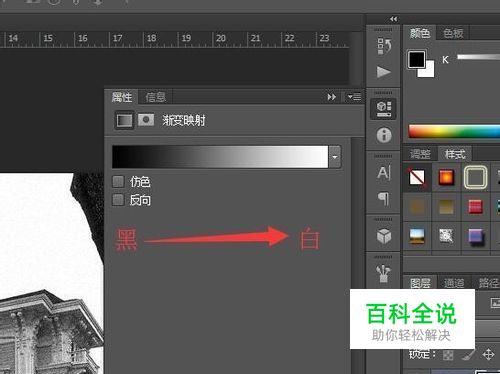Switch to the 通道 tab
The image size is (500, 374).
coord(454,283)
